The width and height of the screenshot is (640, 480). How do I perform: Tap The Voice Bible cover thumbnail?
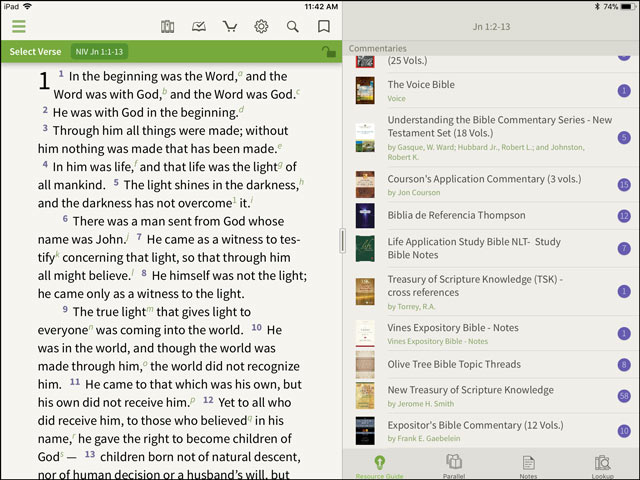click(365, 90)
